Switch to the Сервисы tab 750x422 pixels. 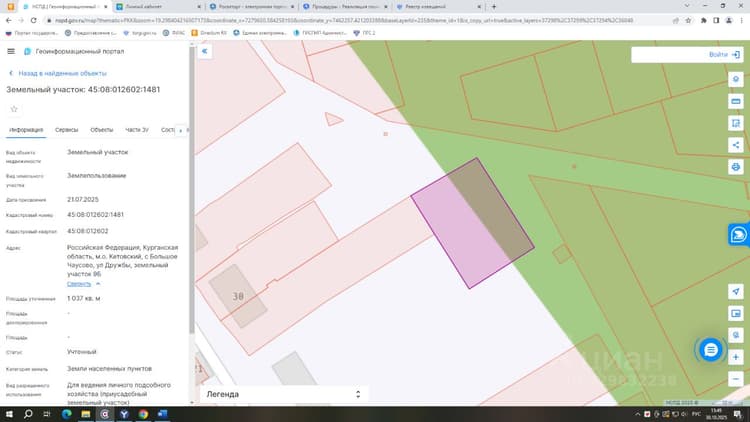click(x=66, y=130)
